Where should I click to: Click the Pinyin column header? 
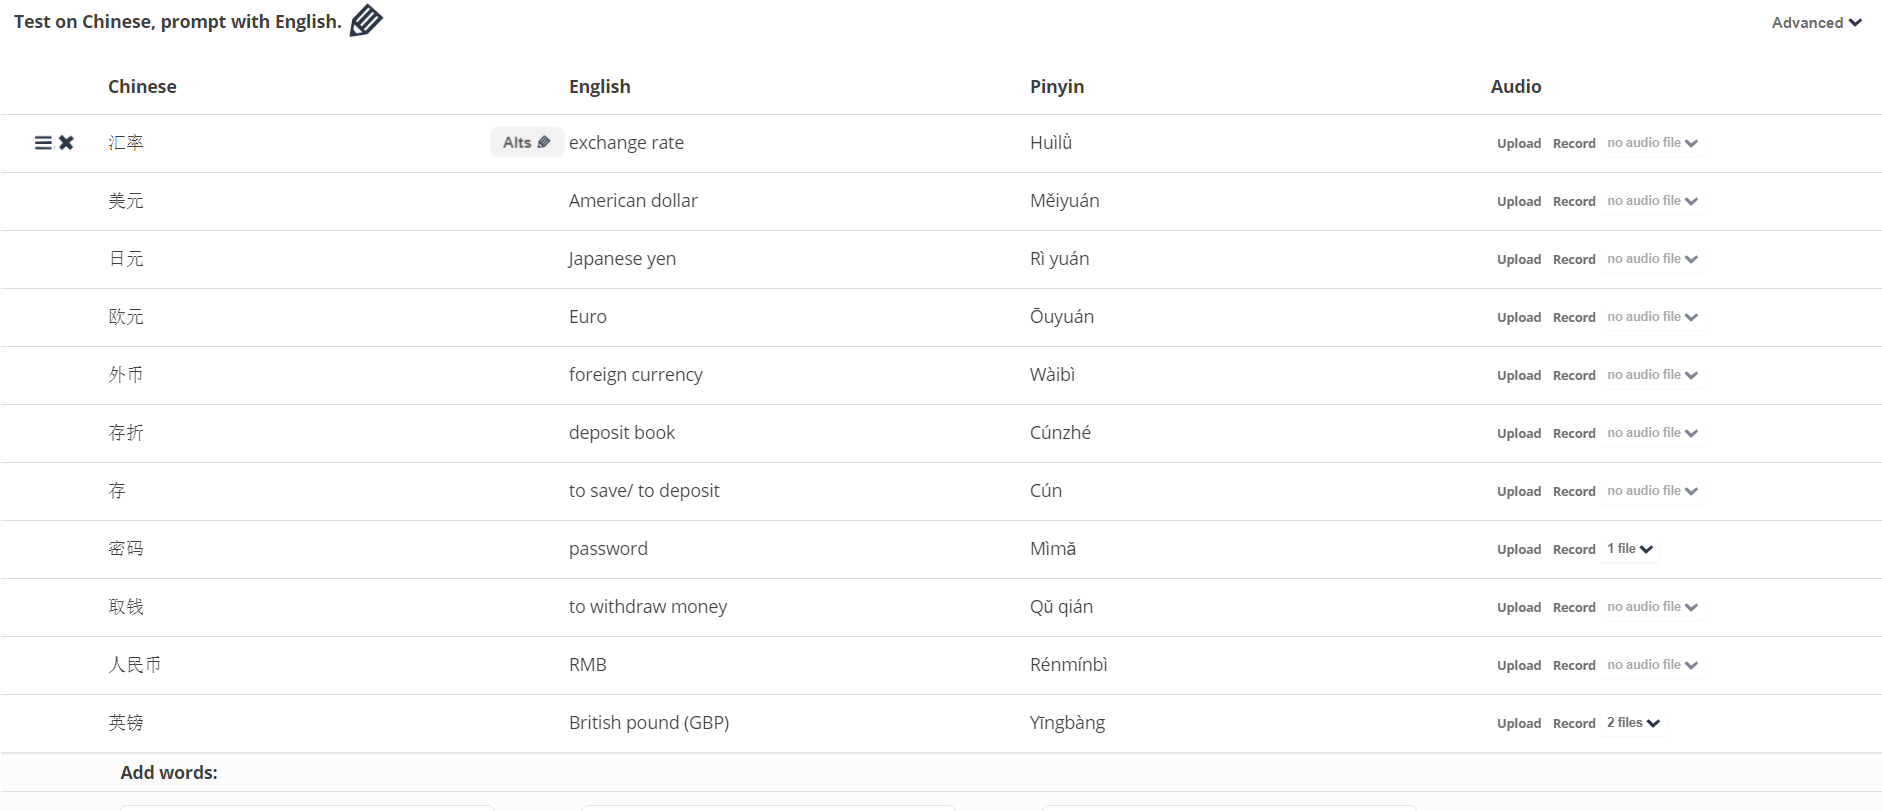click(x=1056, y=87)
